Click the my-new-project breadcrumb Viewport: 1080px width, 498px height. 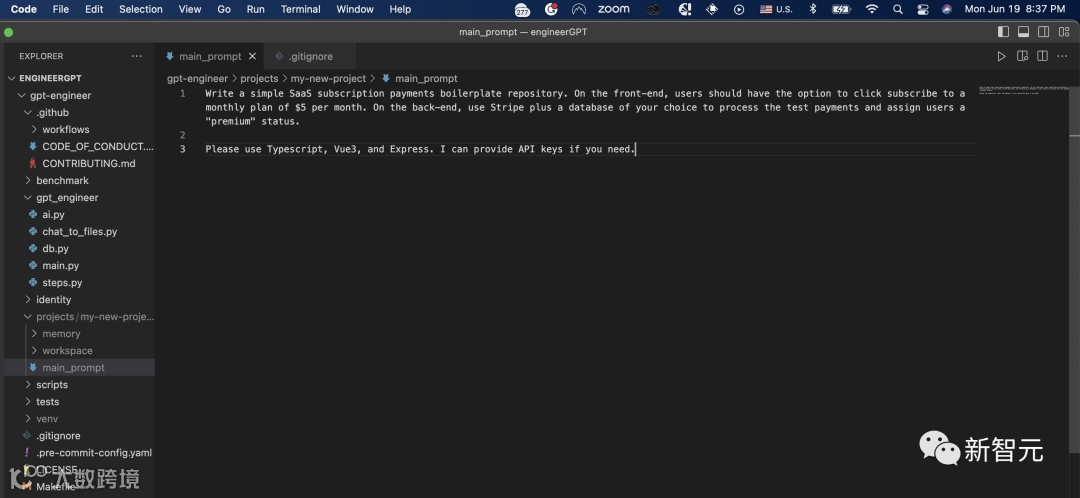click(328, 79)
